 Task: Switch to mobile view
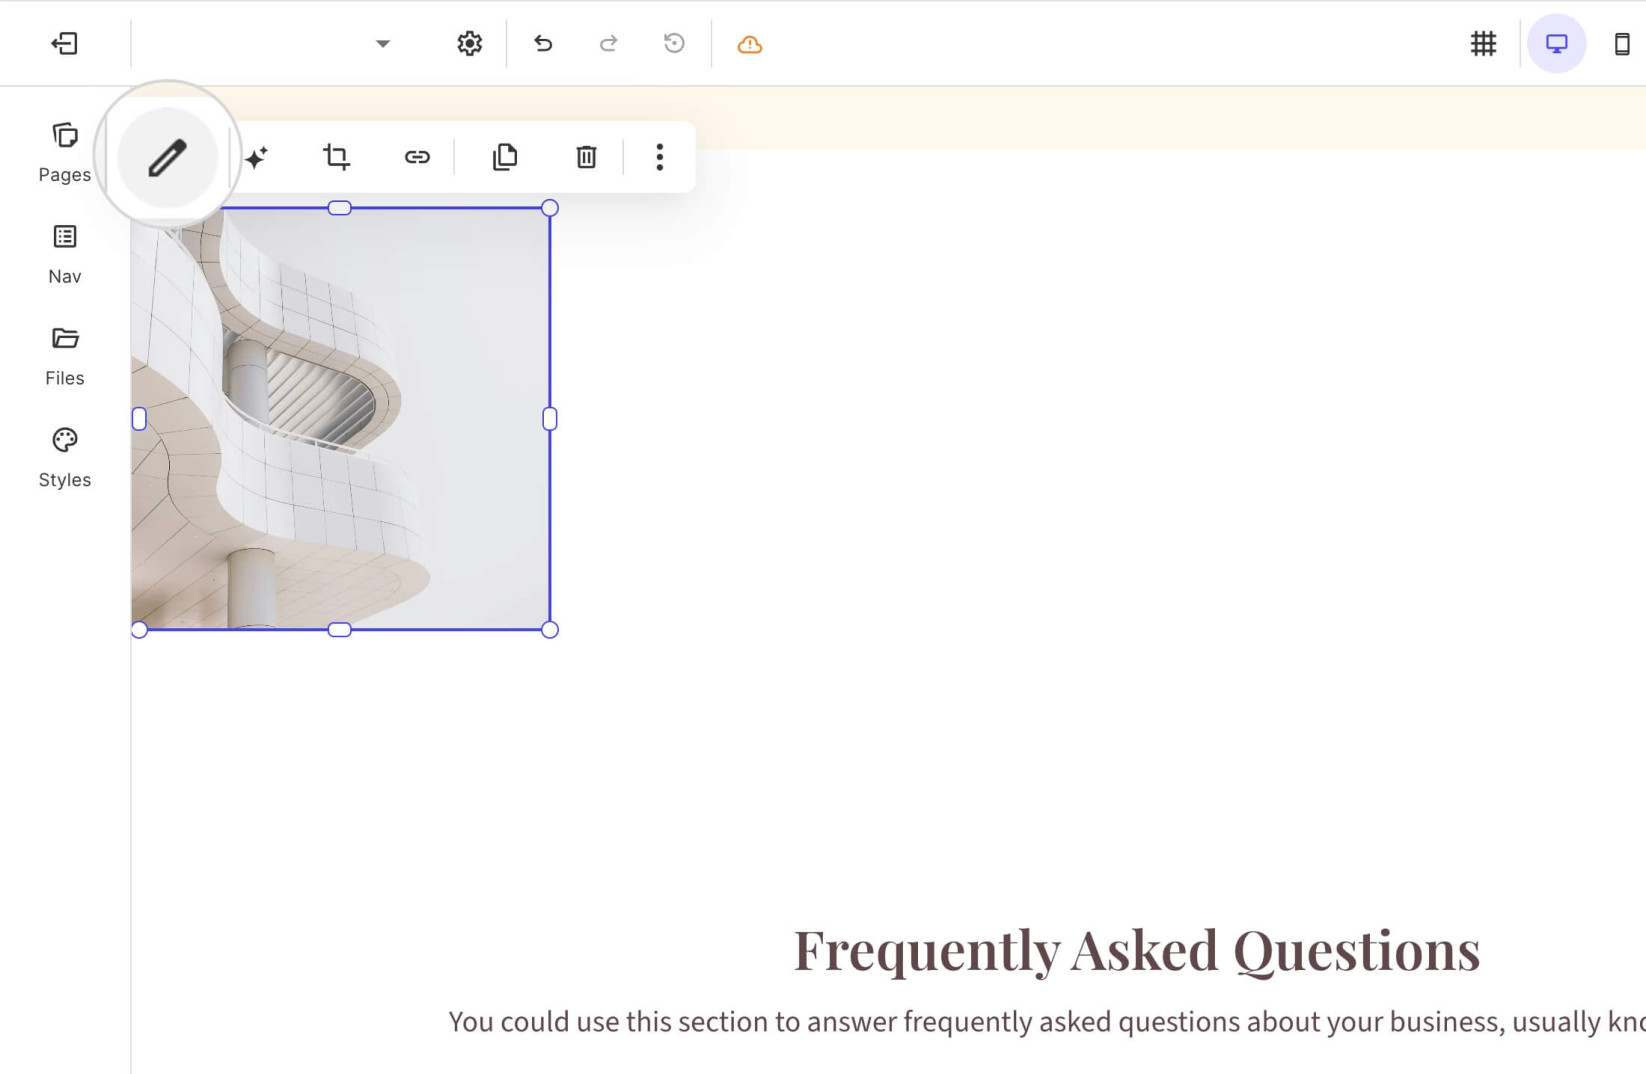click(x=1622, y=44)
